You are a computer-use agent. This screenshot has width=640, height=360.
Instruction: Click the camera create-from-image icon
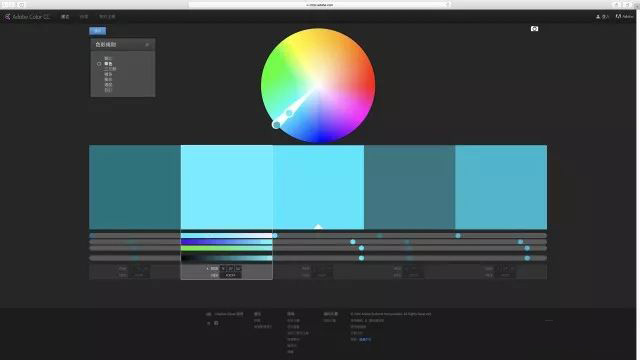(x=534, y=29)
